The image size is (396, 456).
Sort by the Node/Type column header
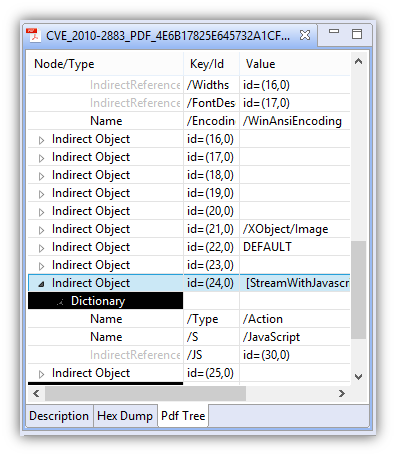105,64
